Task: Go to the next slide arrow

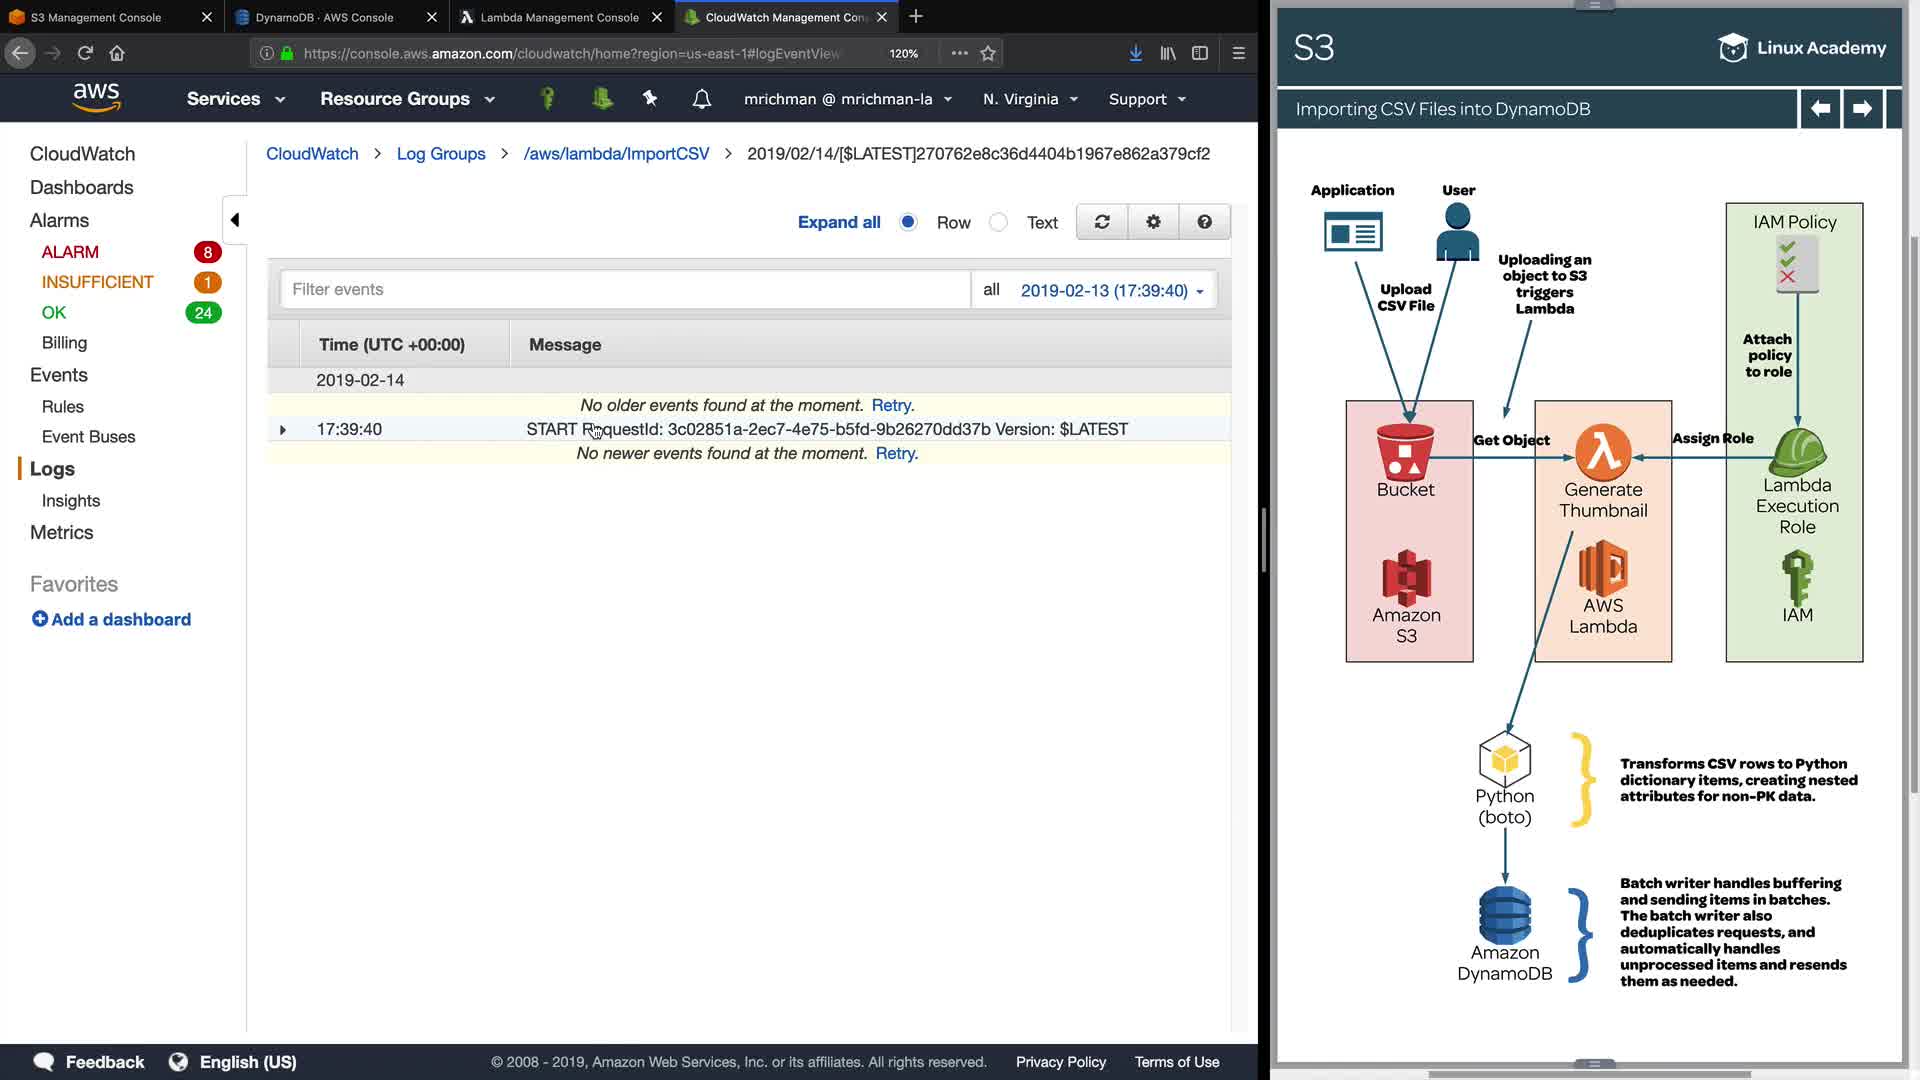Action: point(1861,108)
